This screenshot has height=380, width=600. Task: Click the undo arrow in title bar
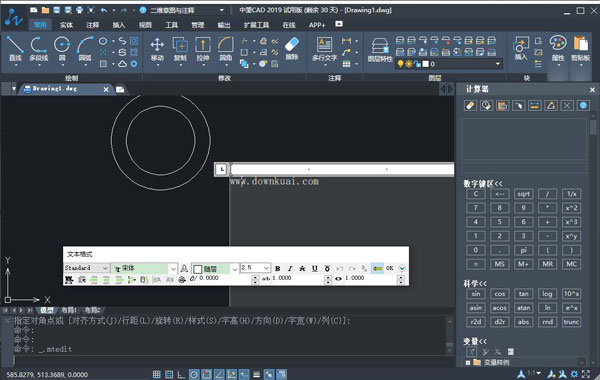(x=104, y=10)
